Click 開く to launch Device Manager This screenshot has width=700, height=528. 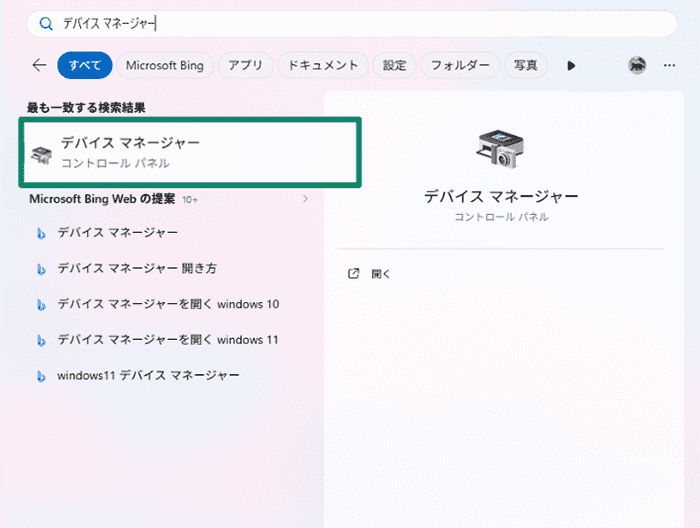[x=381, y=274]
